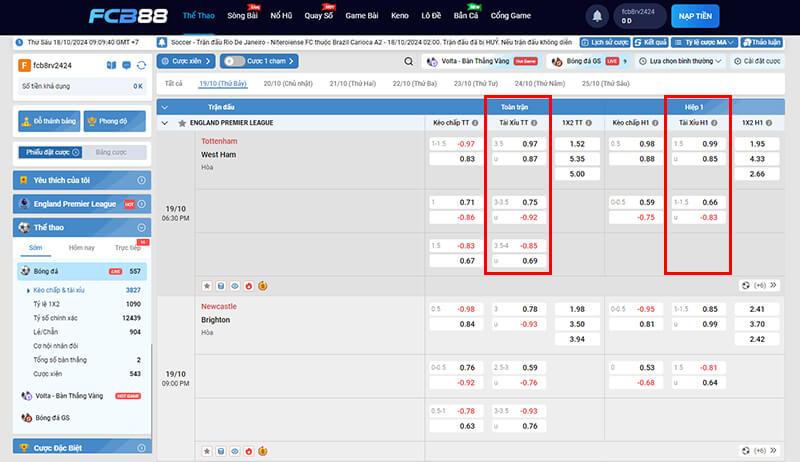The height and width of the screenshot is (462, 800).
Task: Open the eye icon under Tottenham match
Action: [234, 285]
